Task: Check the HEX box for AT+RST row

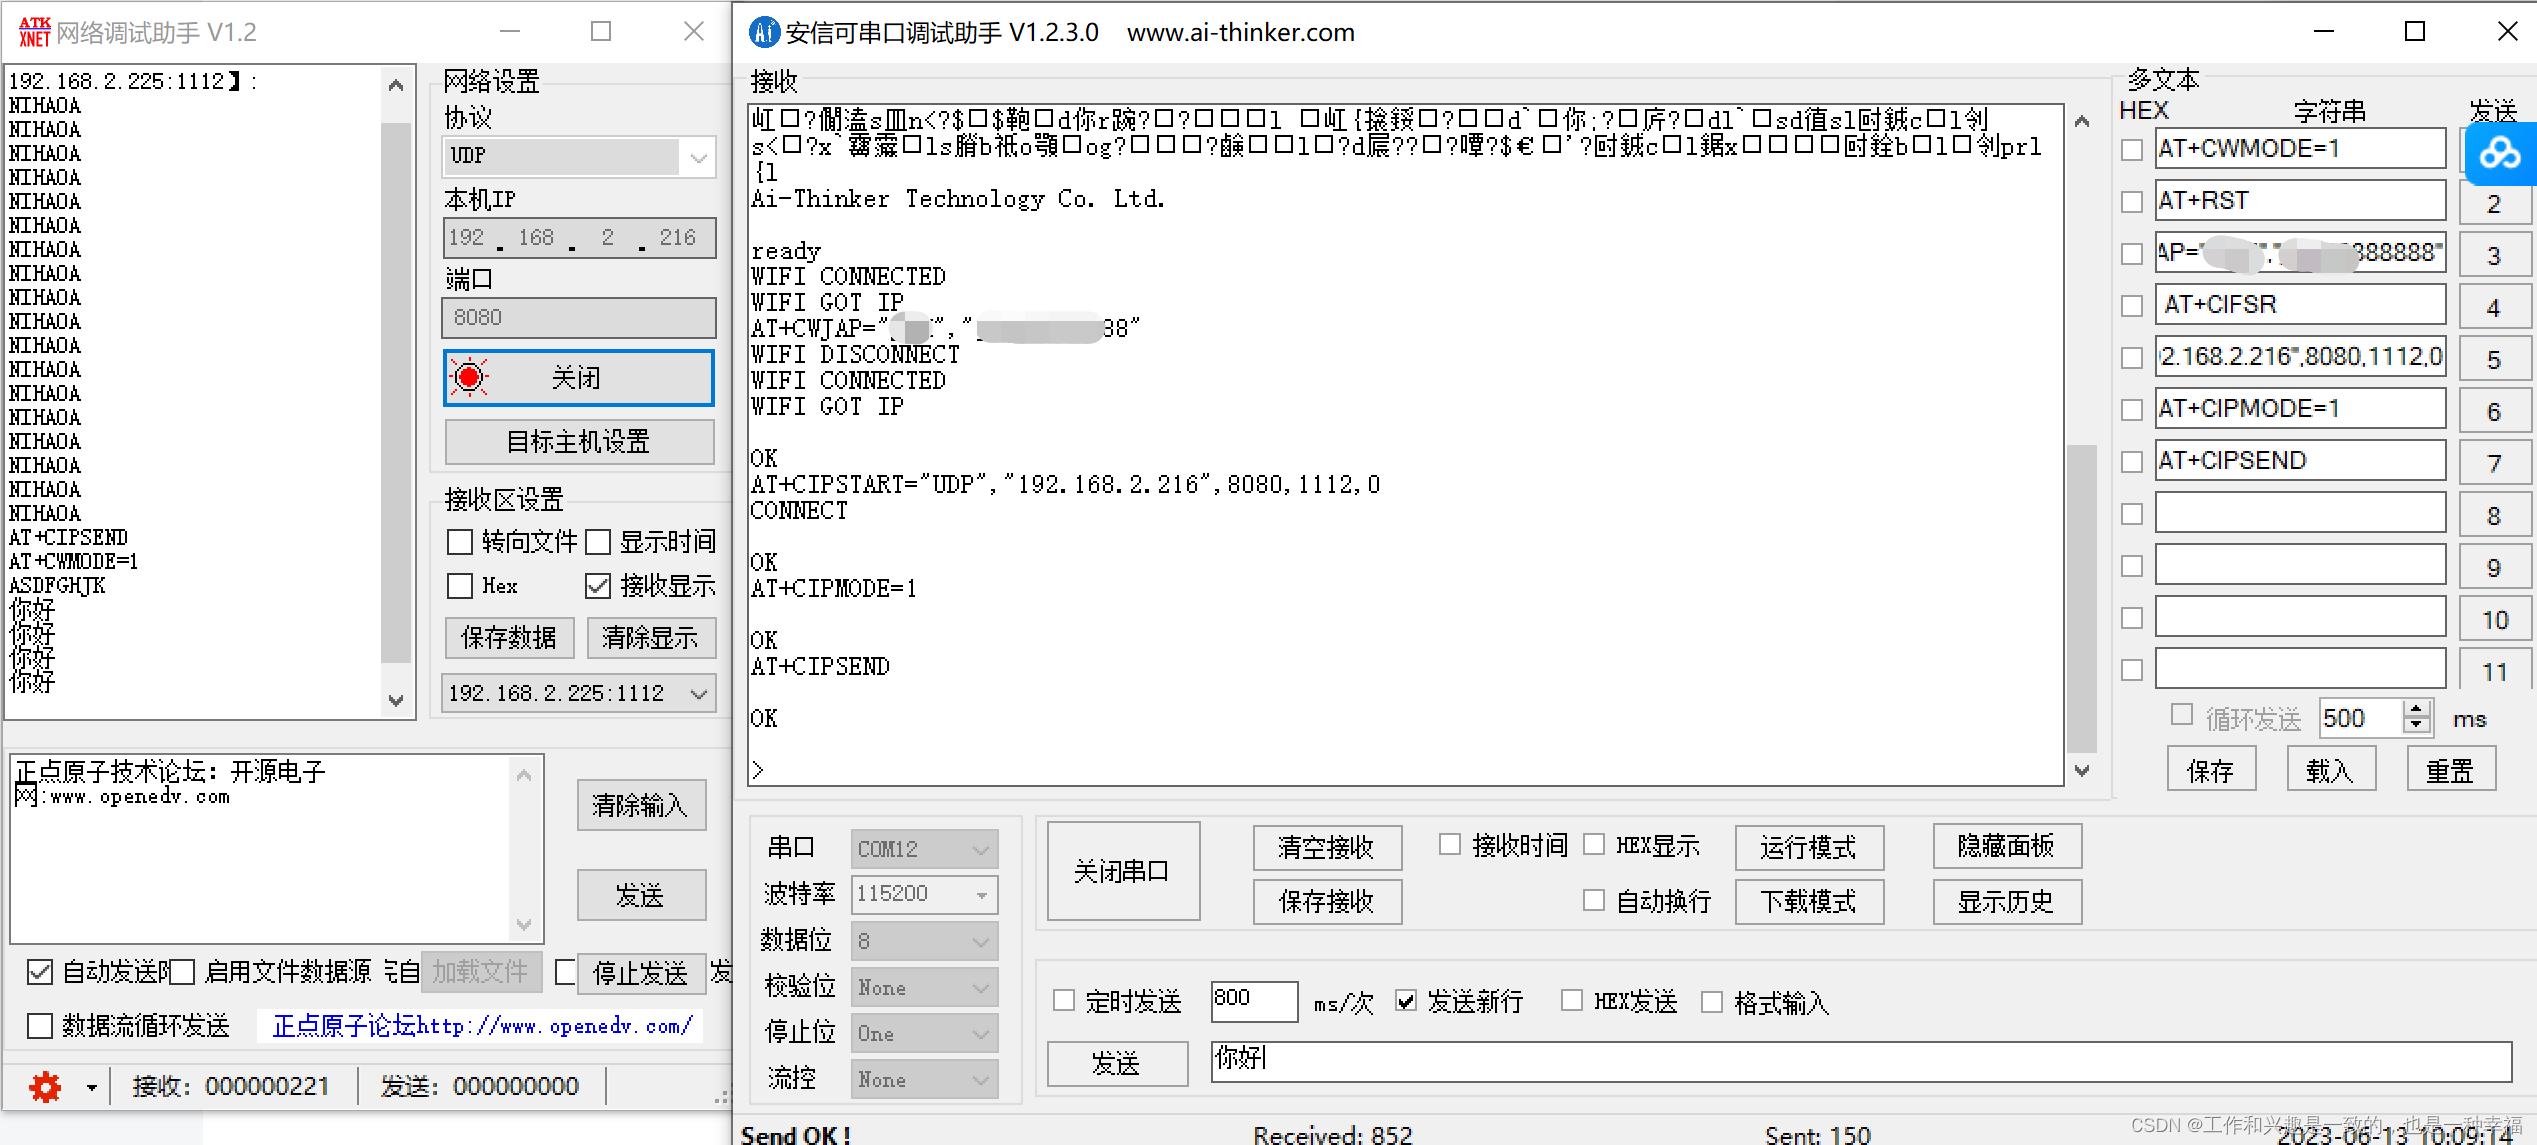Action: pyautogui.click(x=2132, y=201)
